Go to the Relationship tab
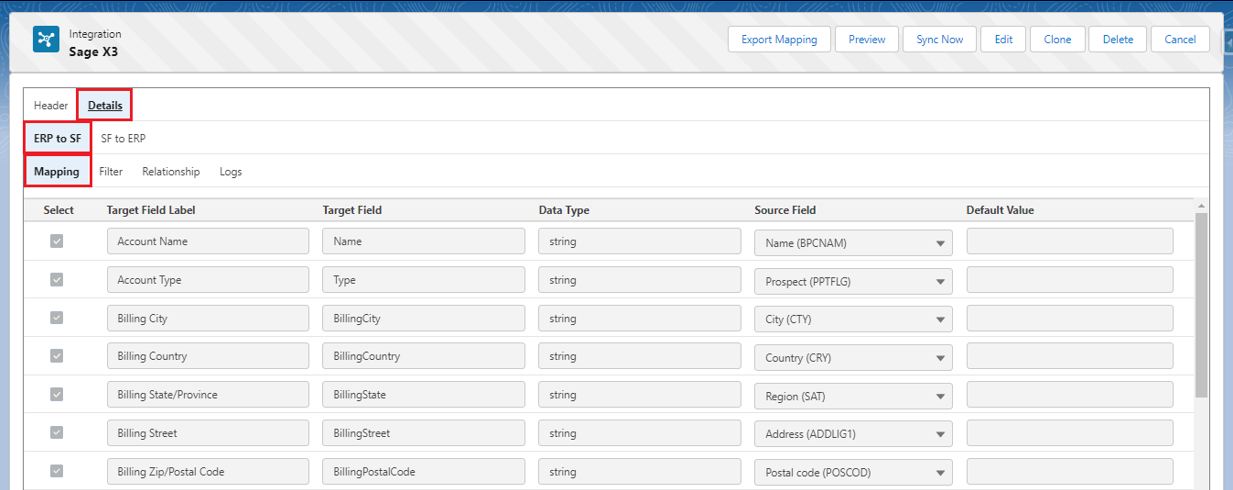 pos(171,172)
